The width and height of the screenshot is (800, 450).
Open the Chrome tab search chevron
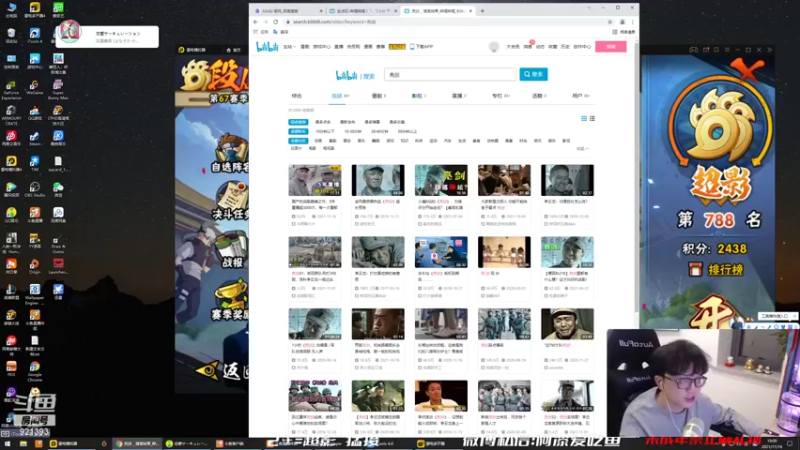pos(589,8)
